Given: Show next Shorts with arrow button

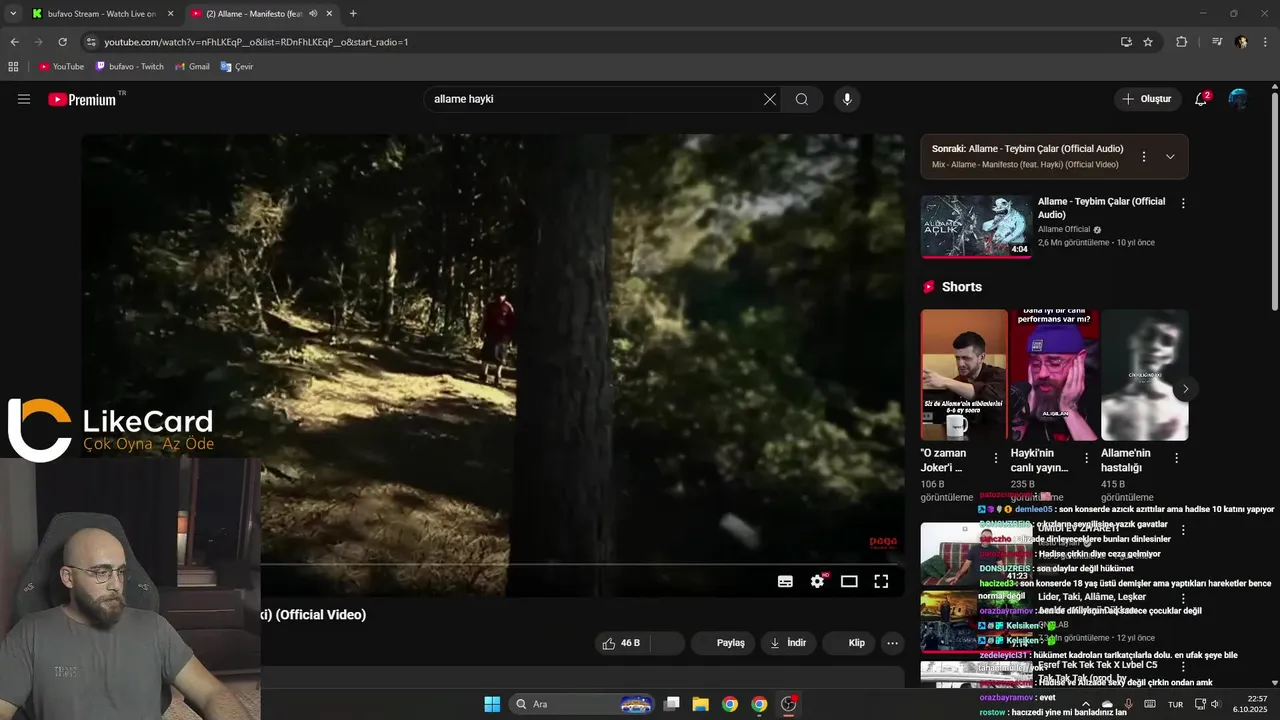Looking at the screenshot, I should pos(1185,389).
